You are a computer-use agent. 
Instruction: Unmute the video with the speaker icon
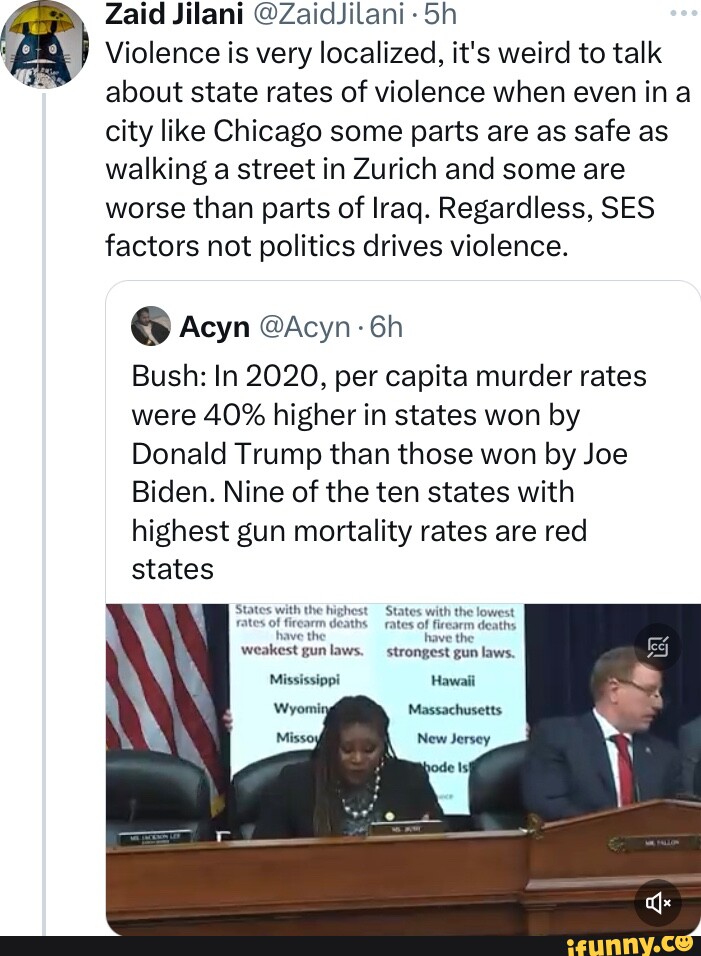point(659,903)
